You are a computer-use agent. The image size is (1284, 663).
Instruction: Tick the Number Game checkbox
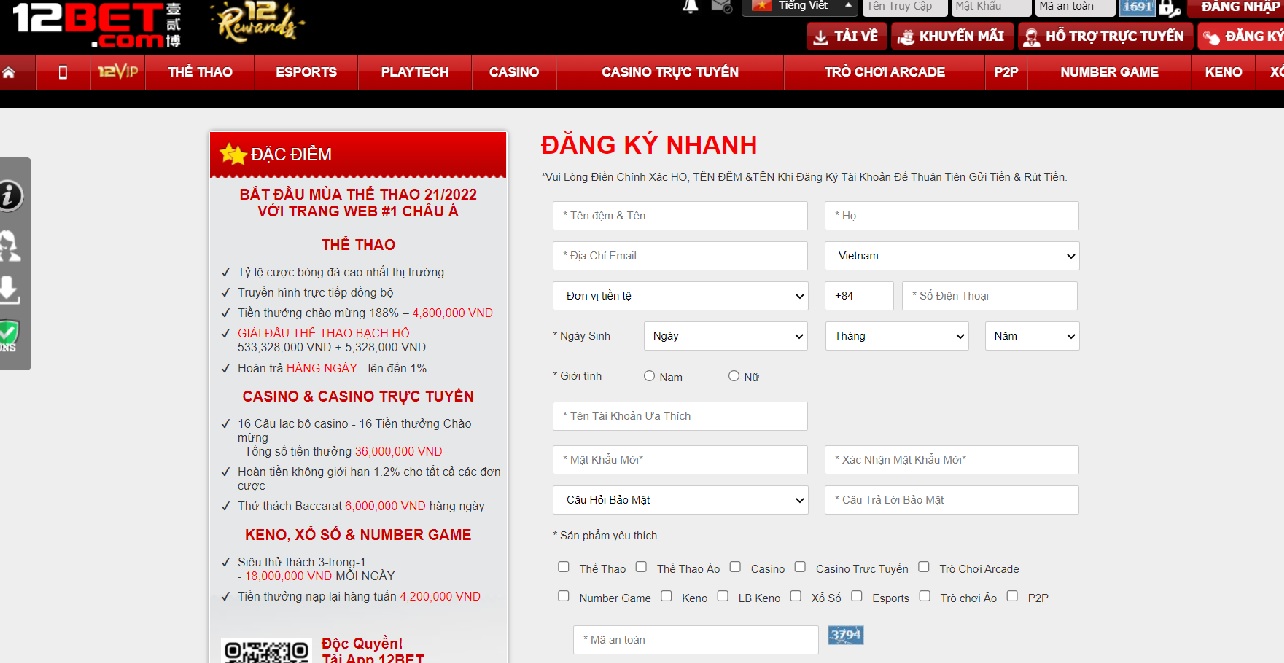coord(564,596)
